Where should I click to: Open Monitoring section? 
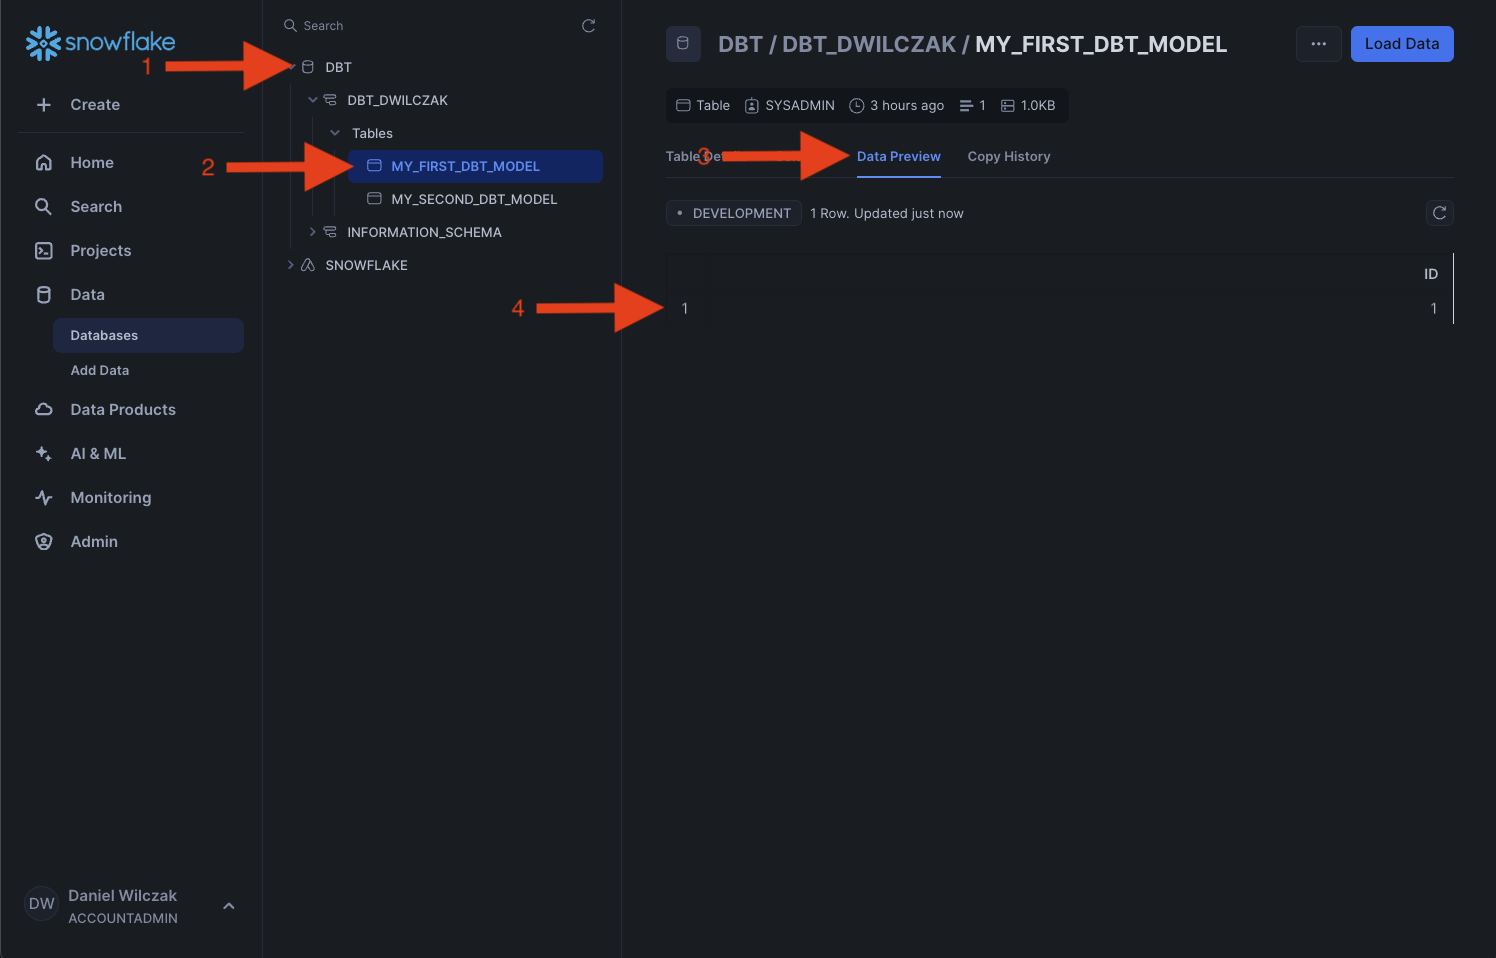point(110,498)
